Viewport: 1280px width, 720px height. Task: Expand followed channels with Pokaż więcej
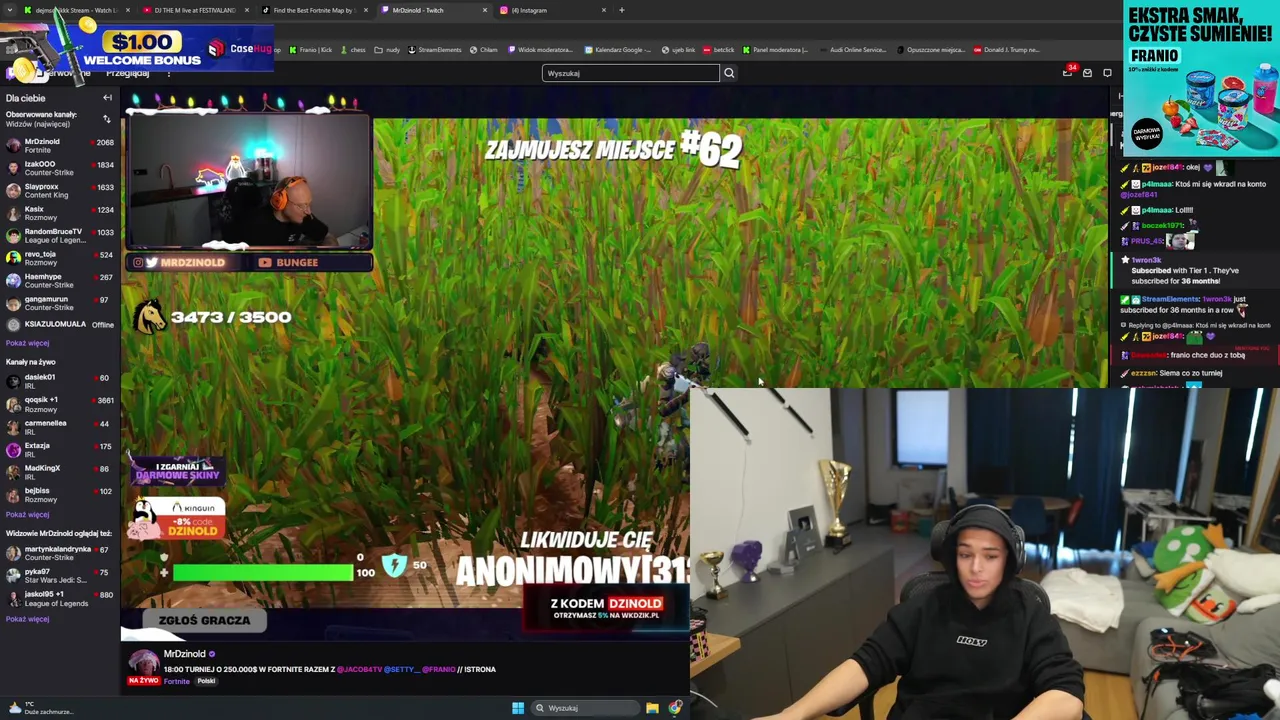tap(27, 343)
